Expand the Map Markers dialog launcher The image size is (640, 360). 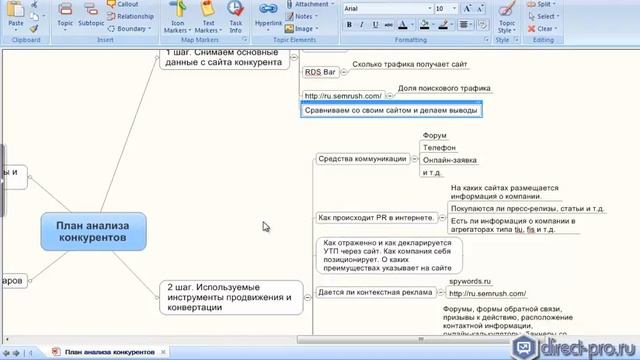point(244,40)
